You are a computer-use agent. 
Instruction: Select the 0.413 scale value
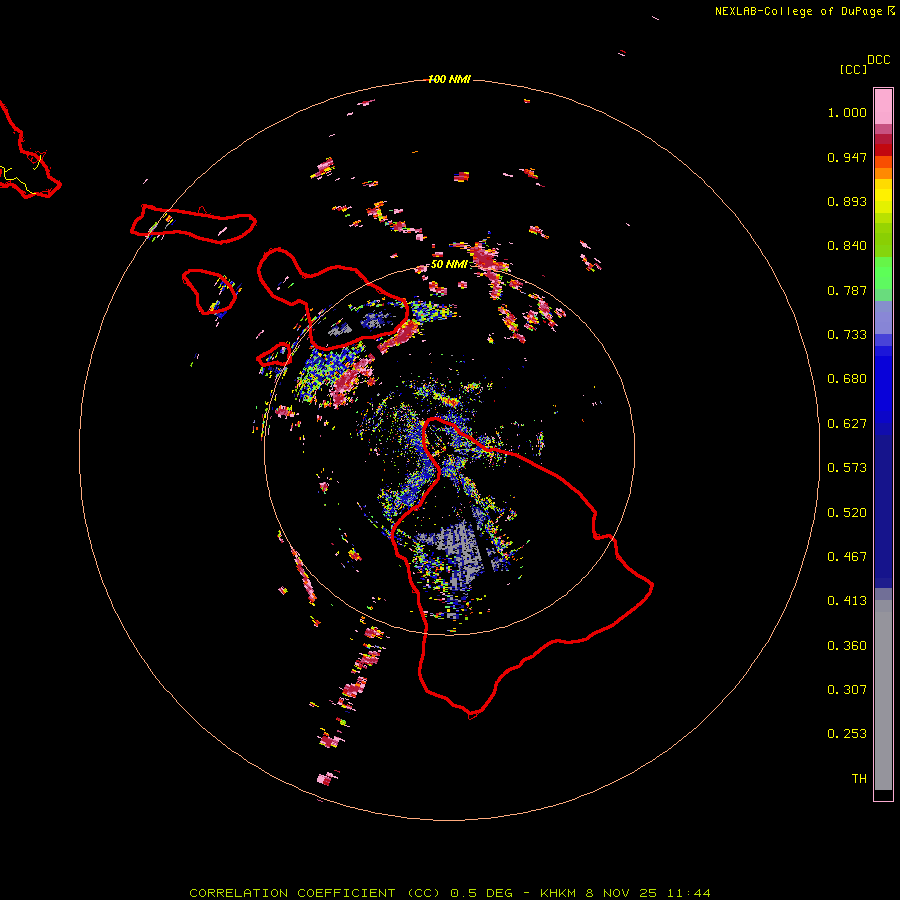click(847, 601)
